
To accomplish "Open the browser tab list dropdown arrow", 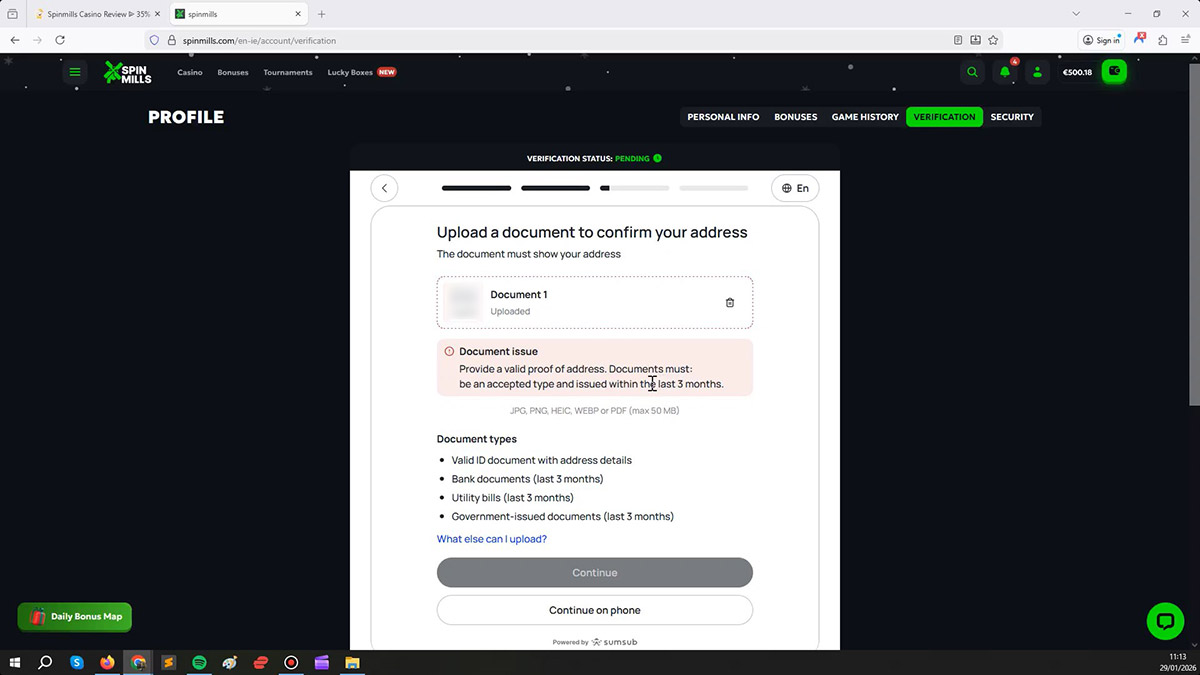I will click(1076, 14).
